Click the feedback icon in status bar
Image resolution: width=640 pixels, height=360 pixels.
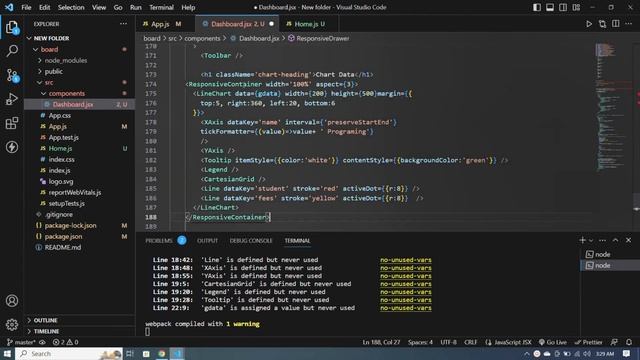[614, 342]
